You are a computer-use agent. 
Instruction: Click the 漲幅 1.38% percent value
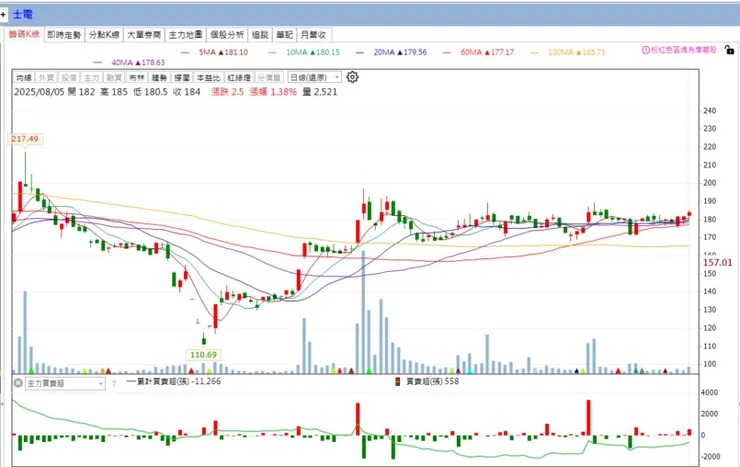(273, 92)
